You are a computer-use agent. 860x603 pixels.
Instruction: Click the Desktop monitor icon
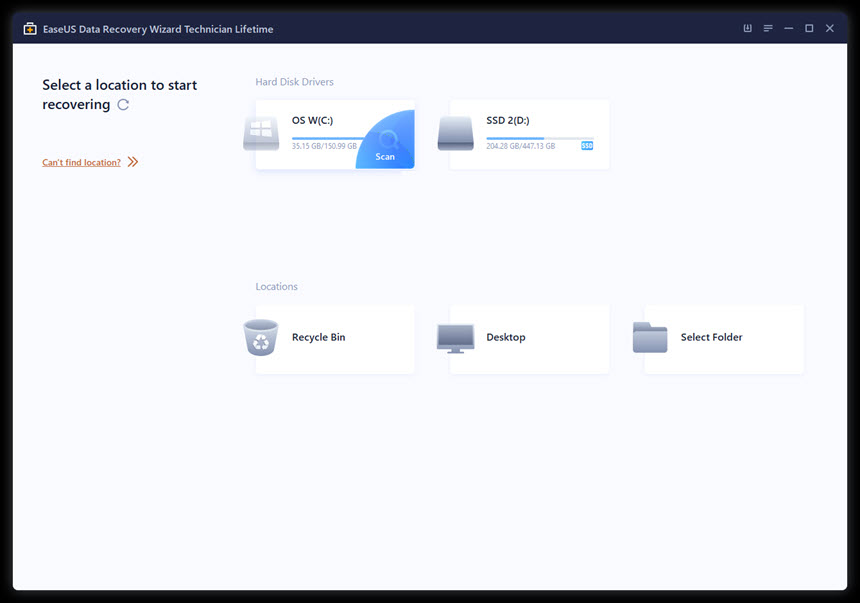[x=455, y=339]
